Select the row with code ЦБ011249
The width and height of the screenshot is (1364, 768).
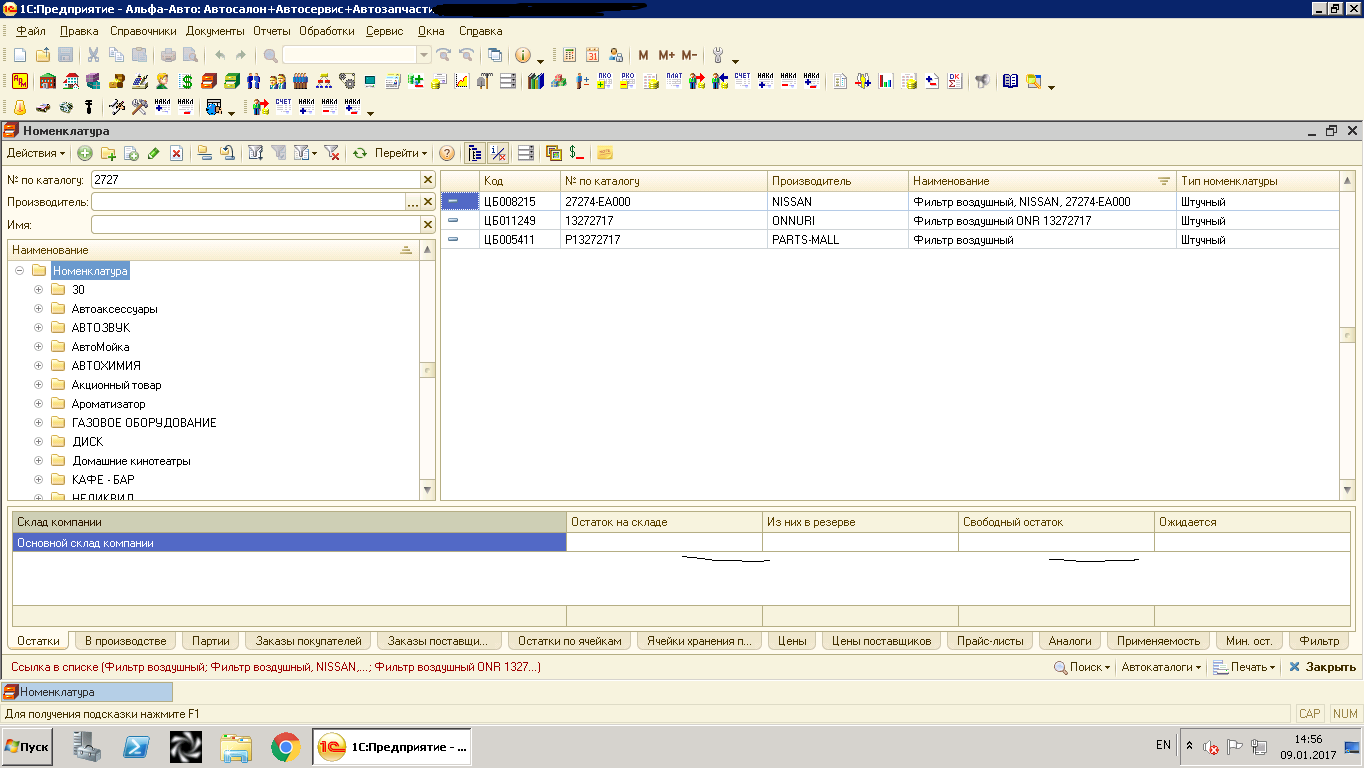[x=889, y=221]
